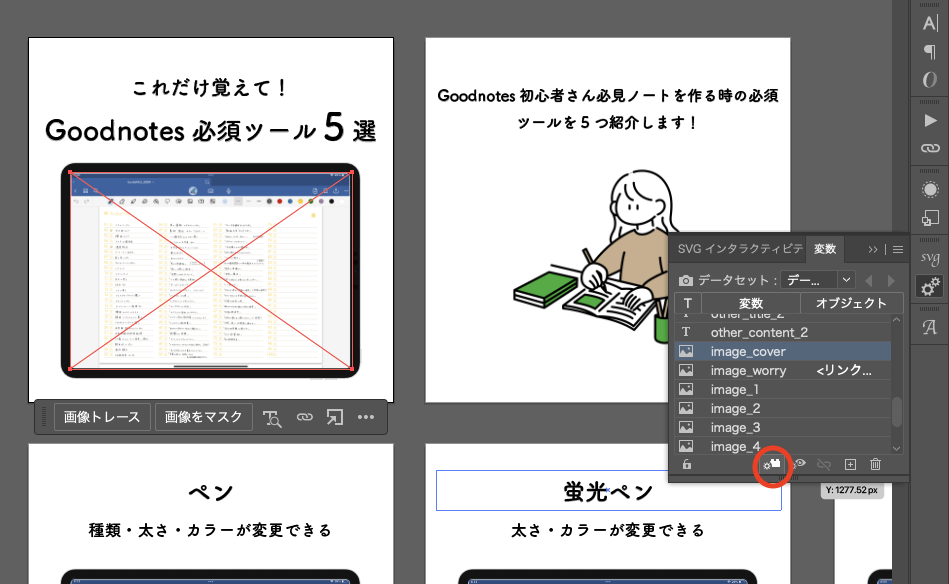The height and width of the screenshot is (584, 949).
Task: Go to previous data set arrow
Action: tap(869, 281)
